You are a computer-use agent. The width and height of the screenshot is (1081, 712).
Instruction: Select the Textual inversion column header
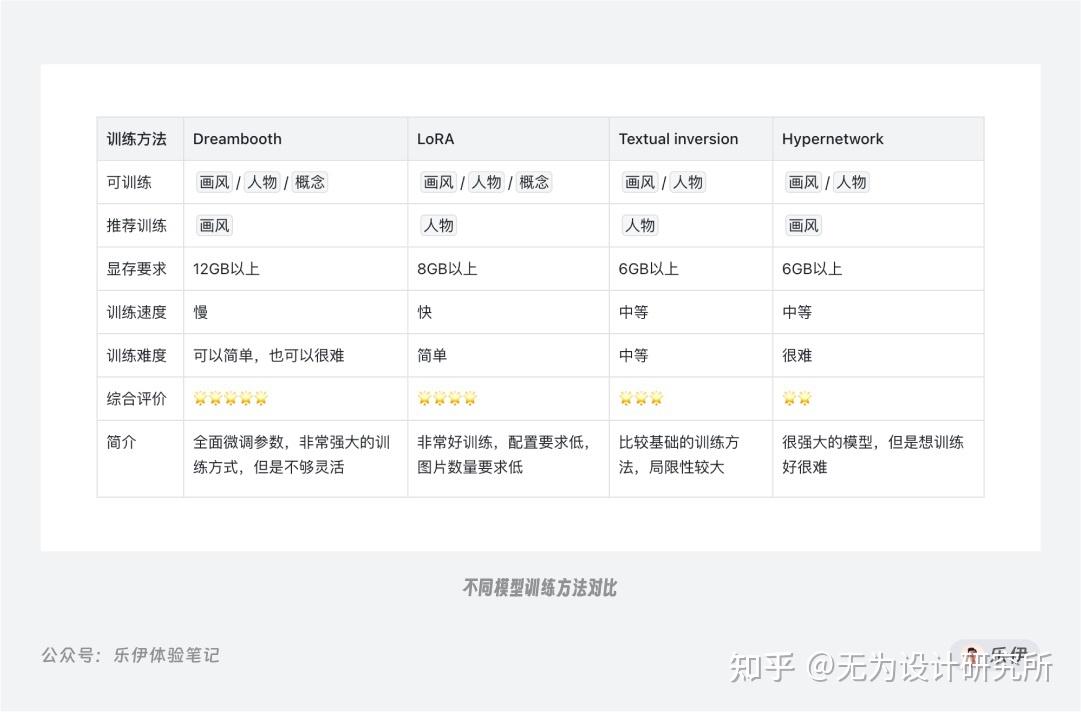tap(691, 139)
